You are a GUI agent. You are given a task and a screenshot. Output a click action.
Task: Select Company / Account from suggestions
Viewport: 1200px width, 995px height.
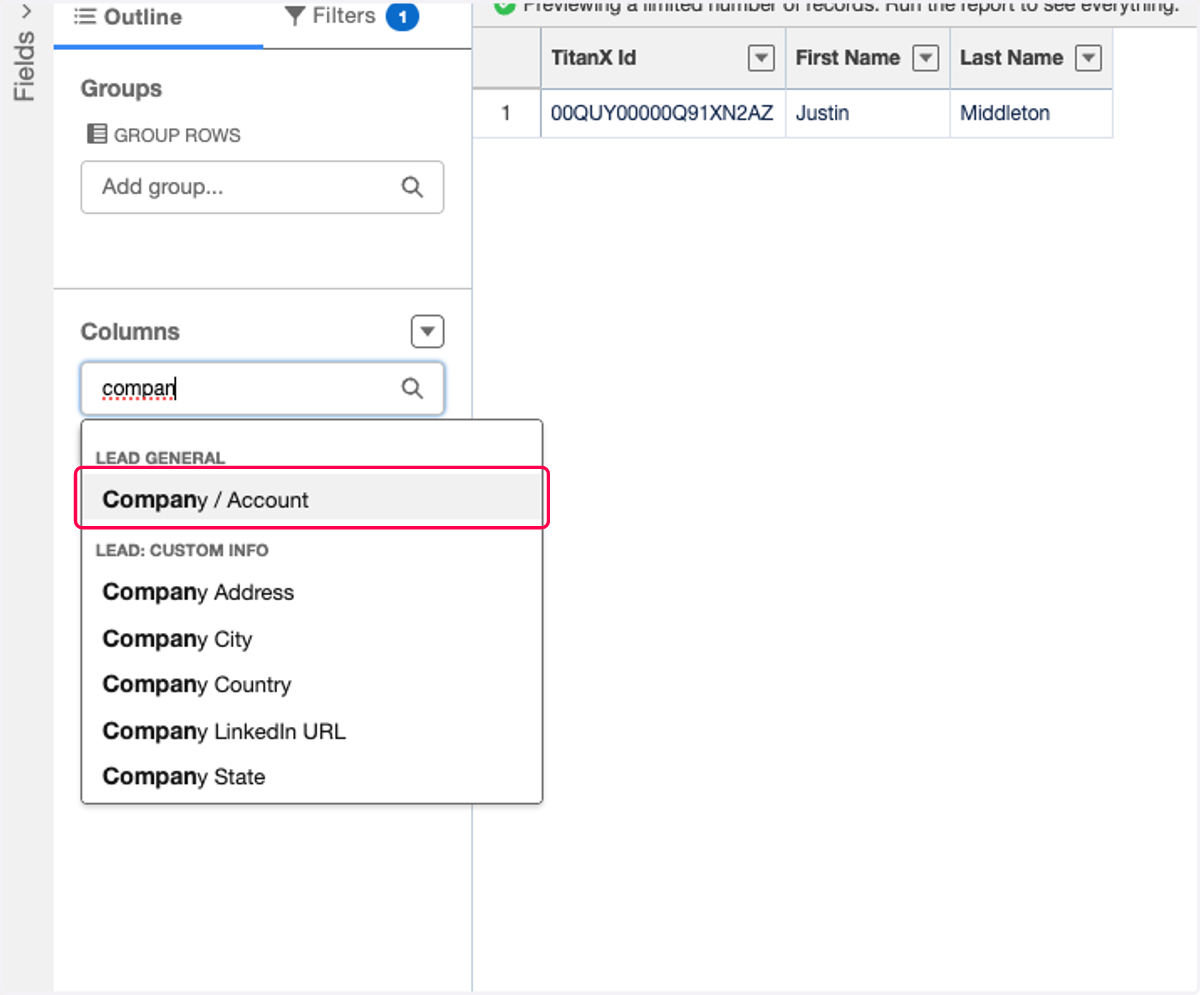(x=312, y=499)
